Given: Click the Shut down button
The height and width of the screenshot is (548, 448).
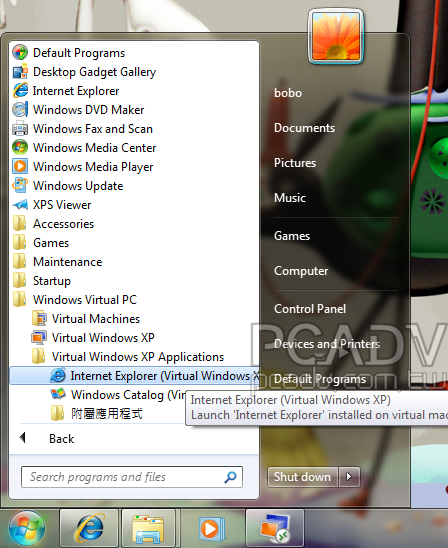Looking at the screenshot, I should (303, 477).
